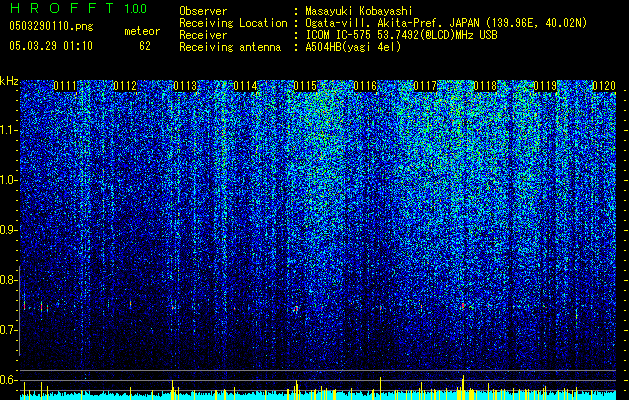
Task: Click the 0.9 frequency axis label
Action: [x=8, y=230]
